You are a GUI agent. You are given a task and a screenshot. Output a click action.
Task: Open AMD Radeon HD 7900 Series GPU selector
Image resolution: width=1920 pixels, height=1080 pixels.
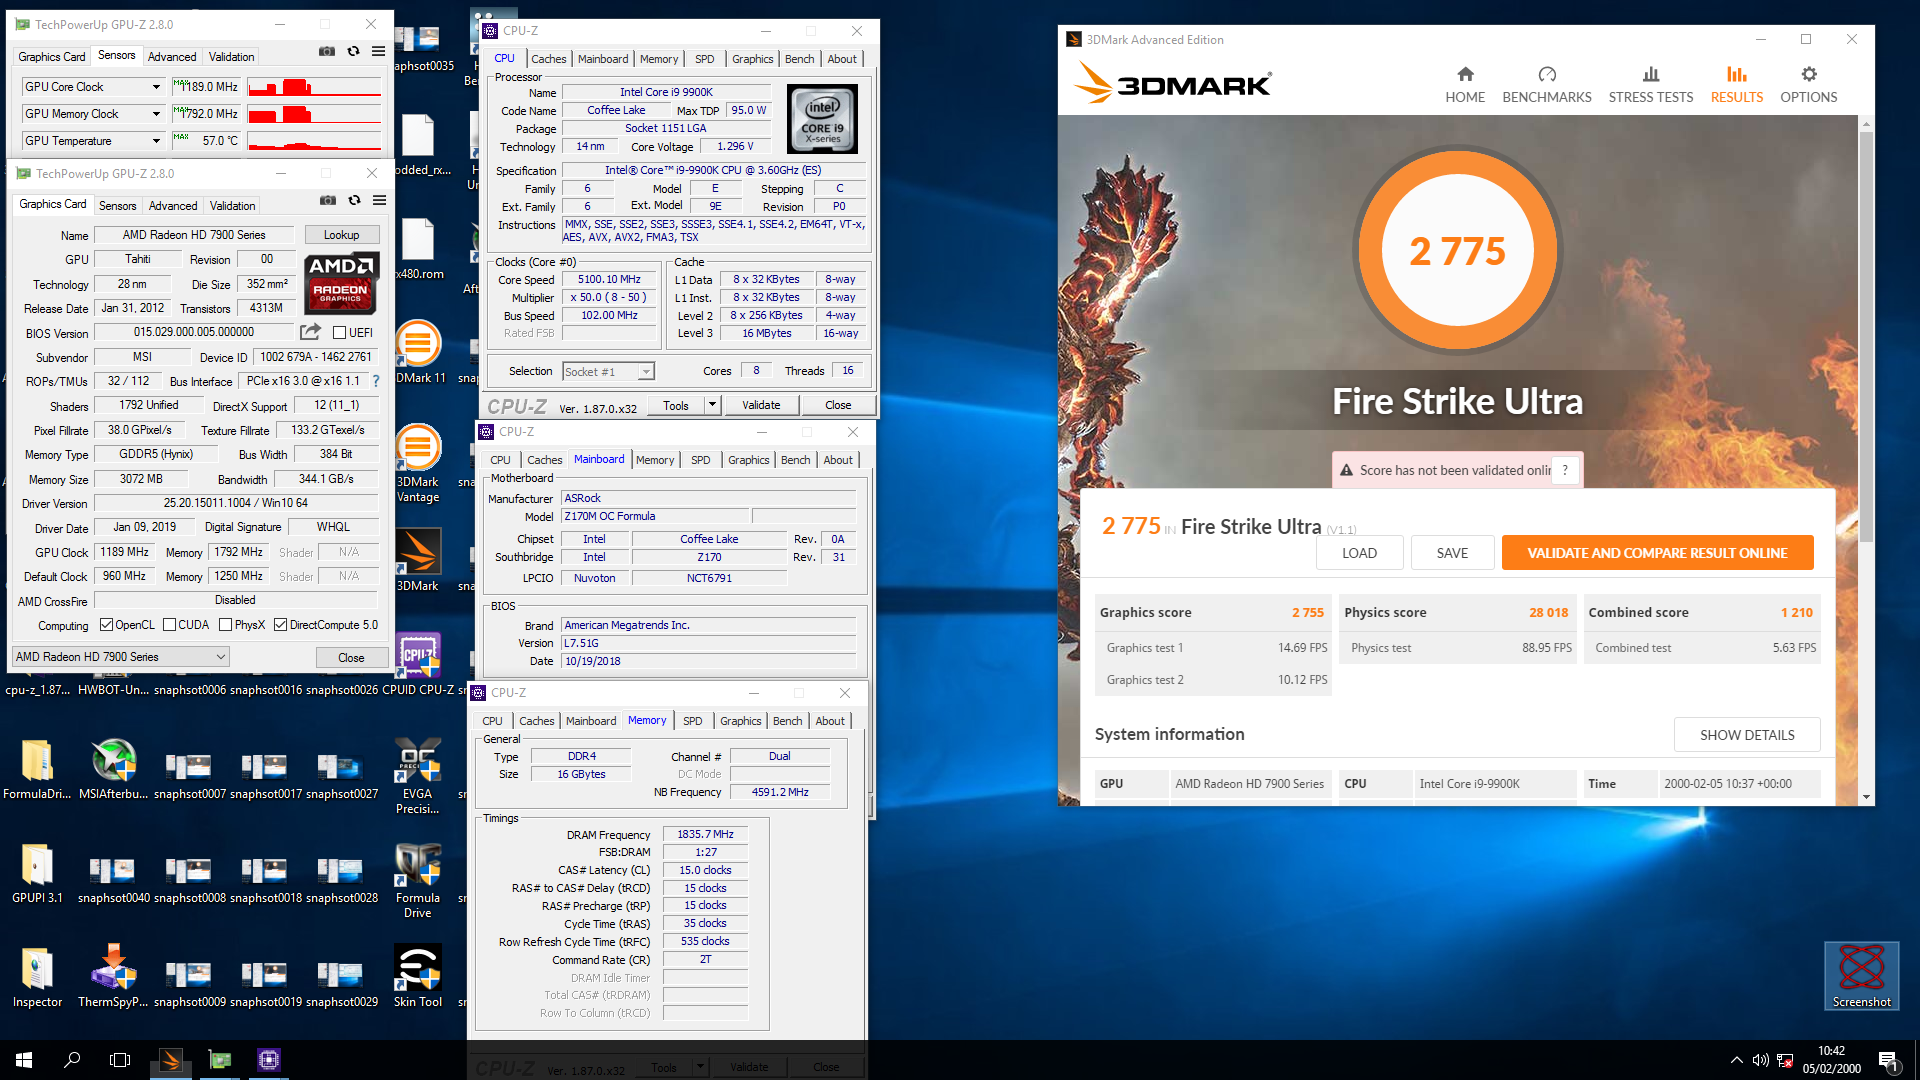pyautogui.click(x=120, y=657)
